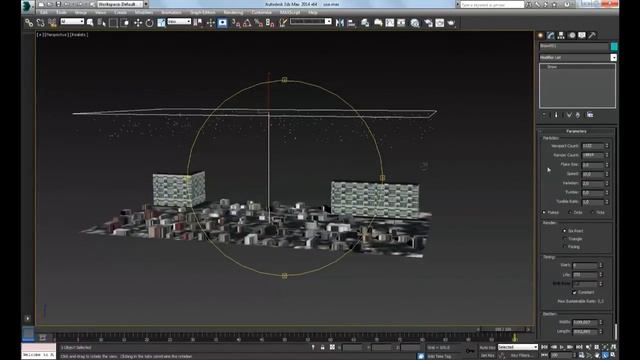Open the Modifiers menu
The width and height of the screenshot is (640, 360).
pyautogui.click(x=144, y=12)
